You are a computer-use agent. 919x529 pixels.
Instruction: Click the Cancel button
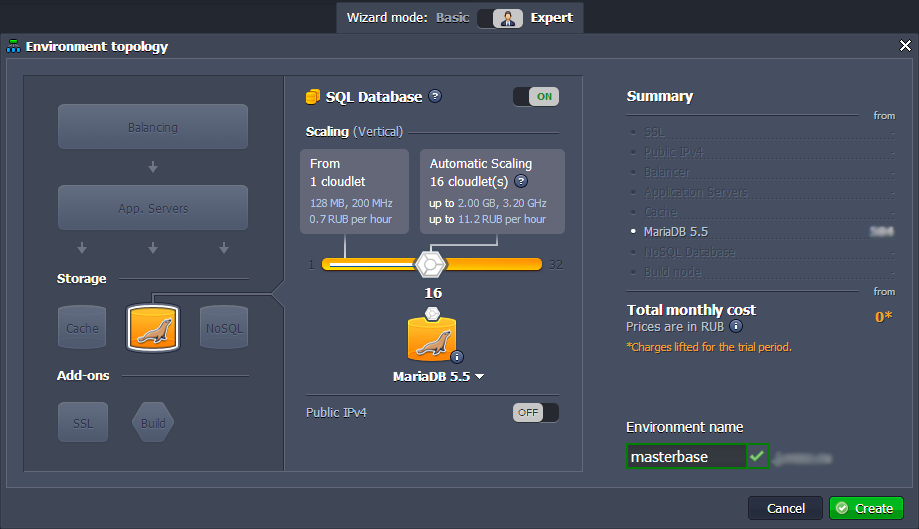pos(785,508)
